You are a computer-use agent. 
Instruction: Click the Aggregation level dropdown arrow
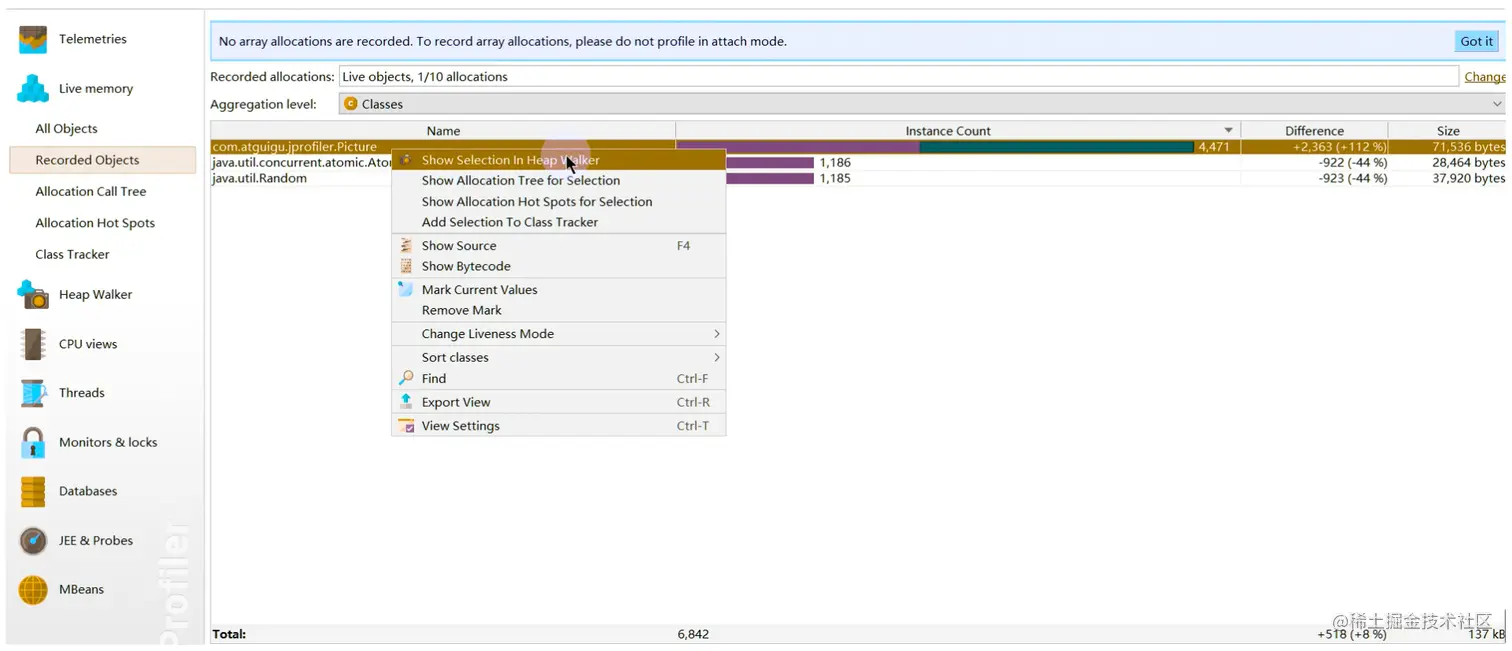point(1497,104)
